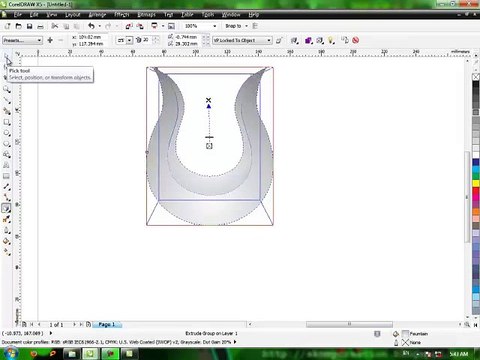This screenshot has height=360, width=480.
Task: Click the Open file icon
Action: point(19,26)
